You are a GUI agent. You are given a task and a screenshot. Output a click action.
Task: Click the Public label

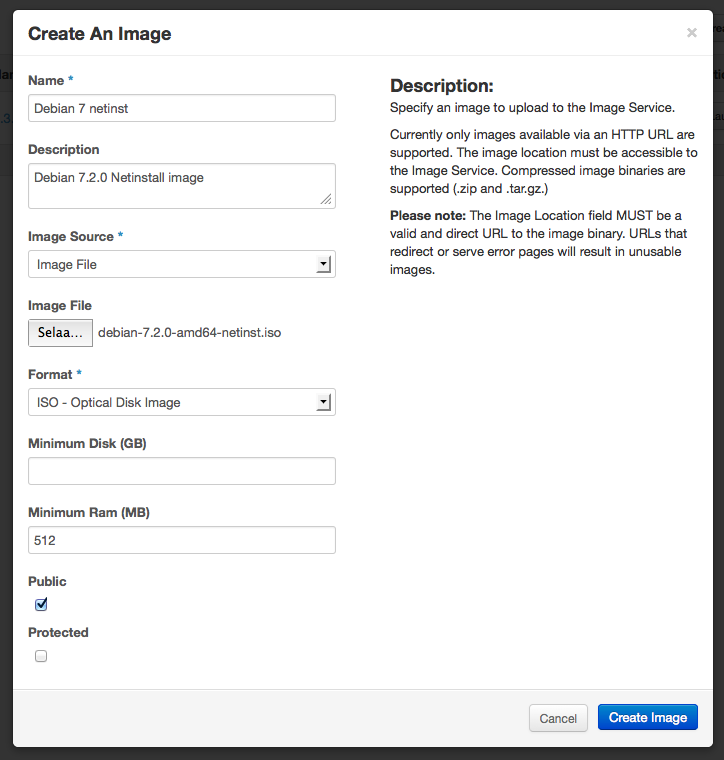[47, 582]
